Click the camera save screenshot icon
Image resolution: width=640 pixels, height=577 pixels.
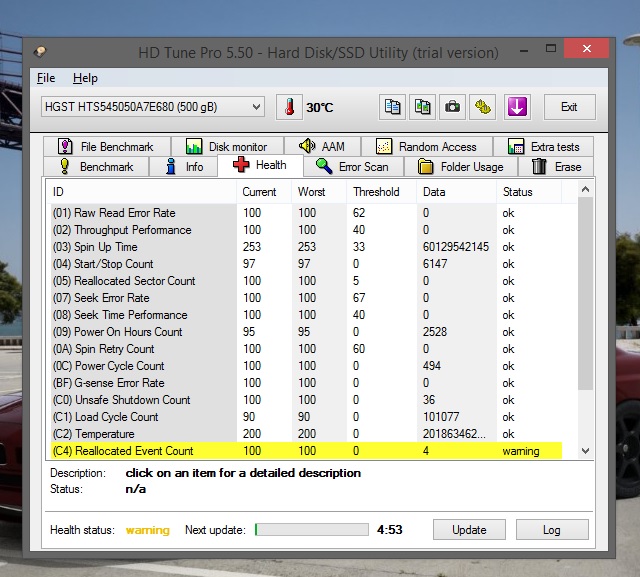[452, 107]
